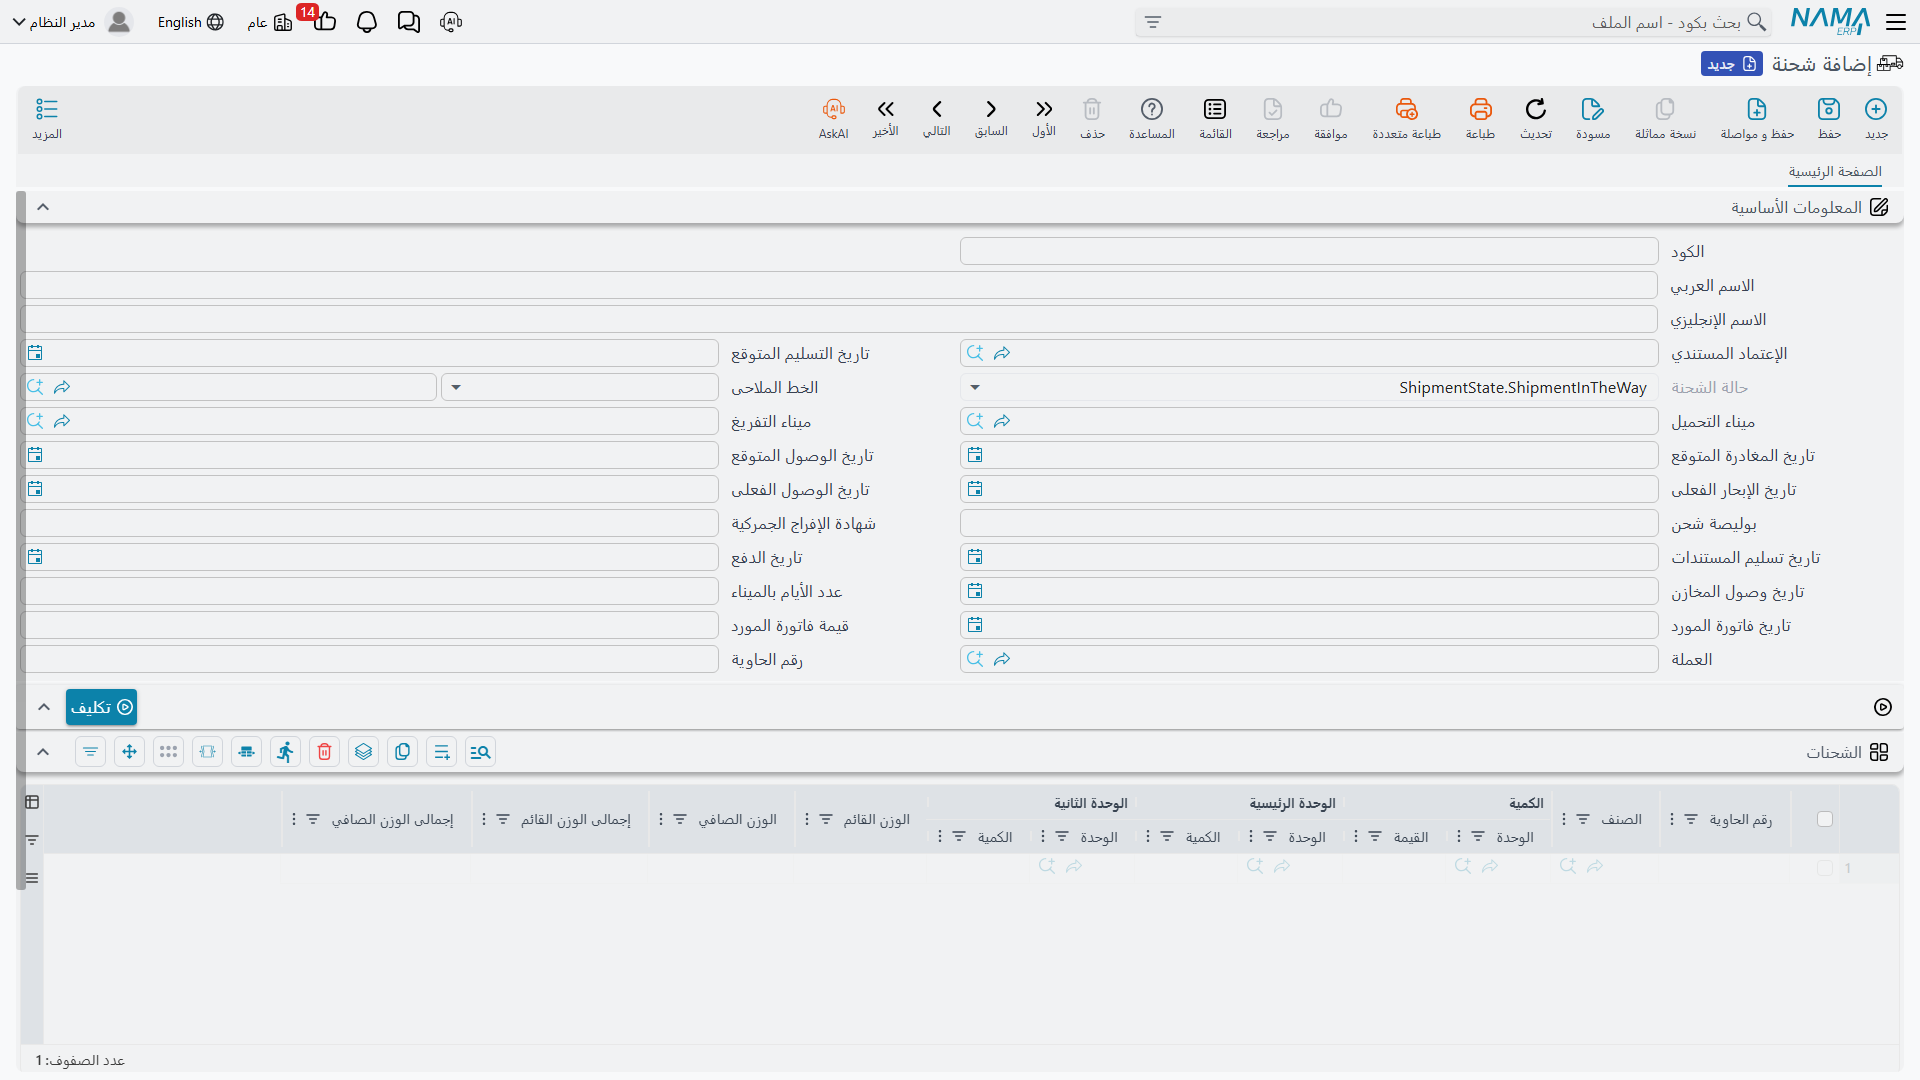Click the running-man icon in grid toolbar
The height and width of the screenshot is (1080, 1920).
pos(286,752)
